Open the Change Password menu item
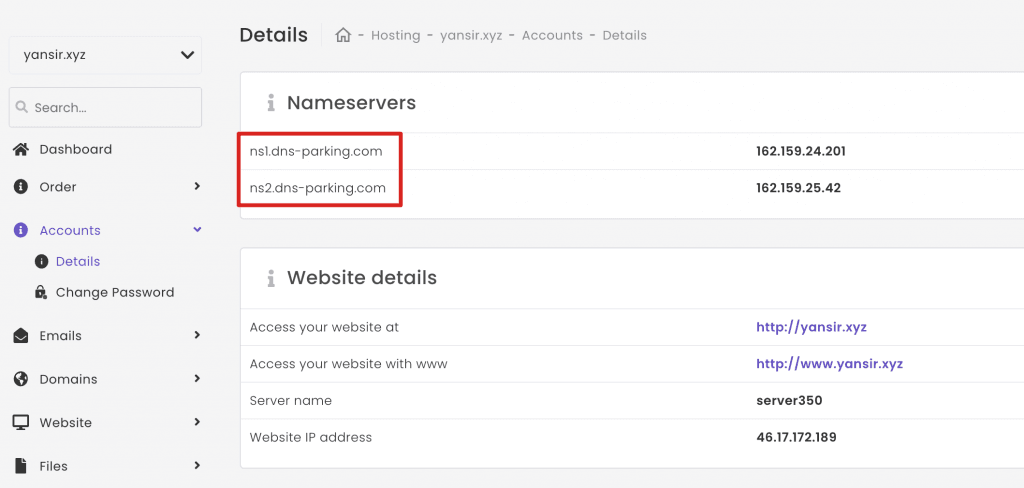 [115, 293]
